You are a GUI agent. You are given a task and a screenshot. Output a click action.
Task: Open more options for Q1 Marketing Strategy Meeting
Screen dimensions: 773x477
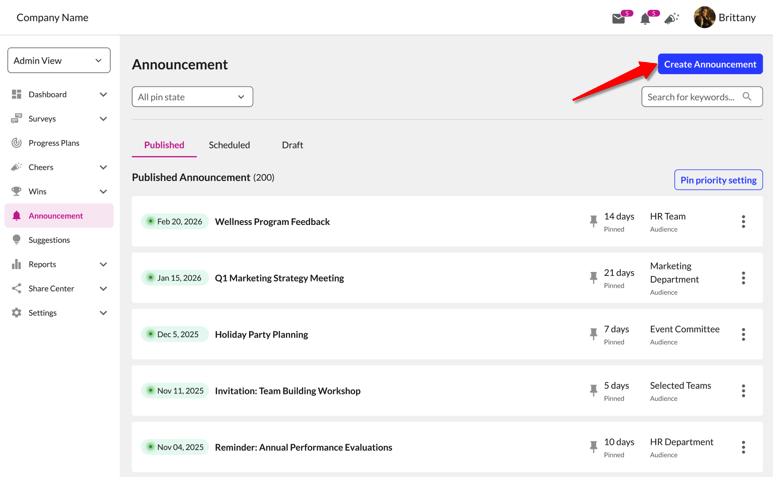(743, 278)
